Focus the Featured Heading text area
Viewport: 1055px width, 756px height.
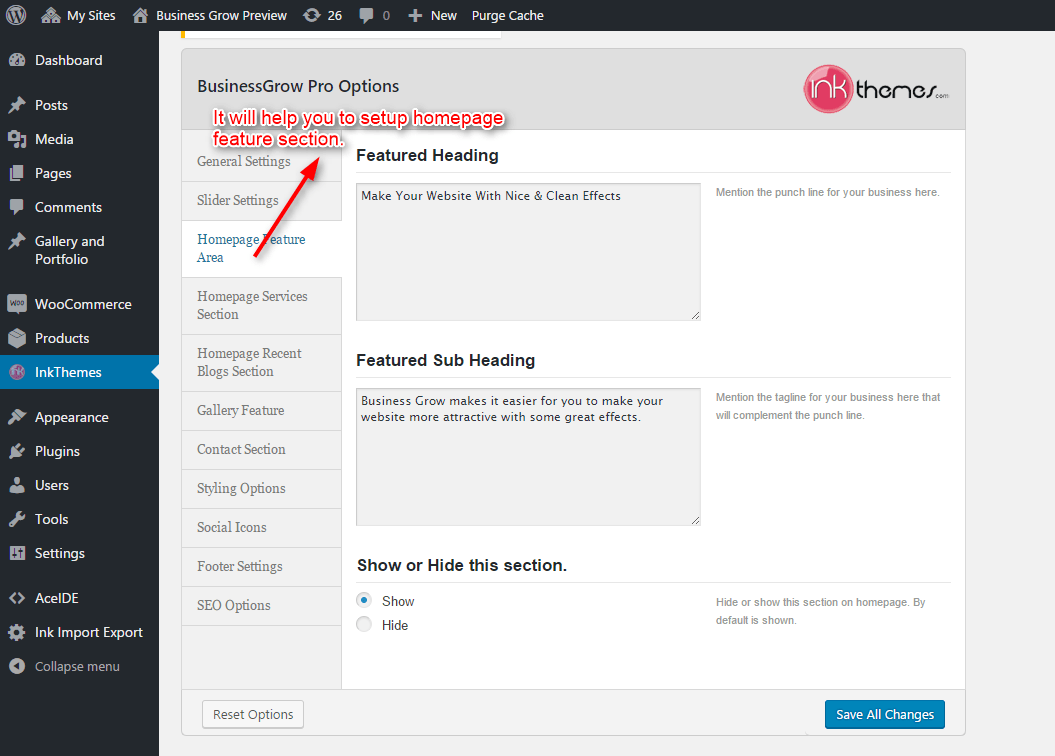[x=528, y=252]
